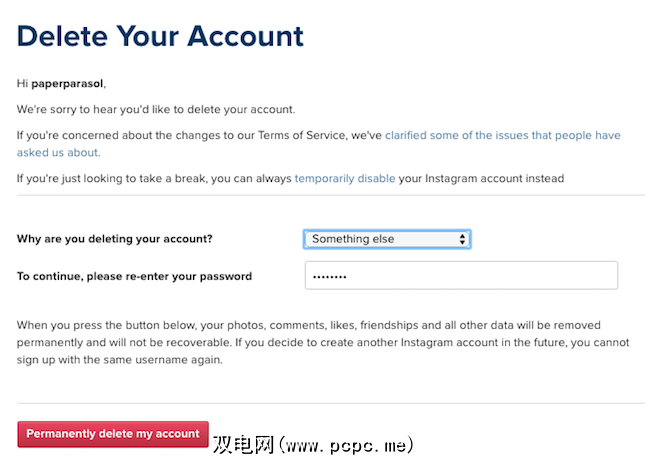Focus the password re-entry field
Screen dimensions: 670x468
pos(461,275)
